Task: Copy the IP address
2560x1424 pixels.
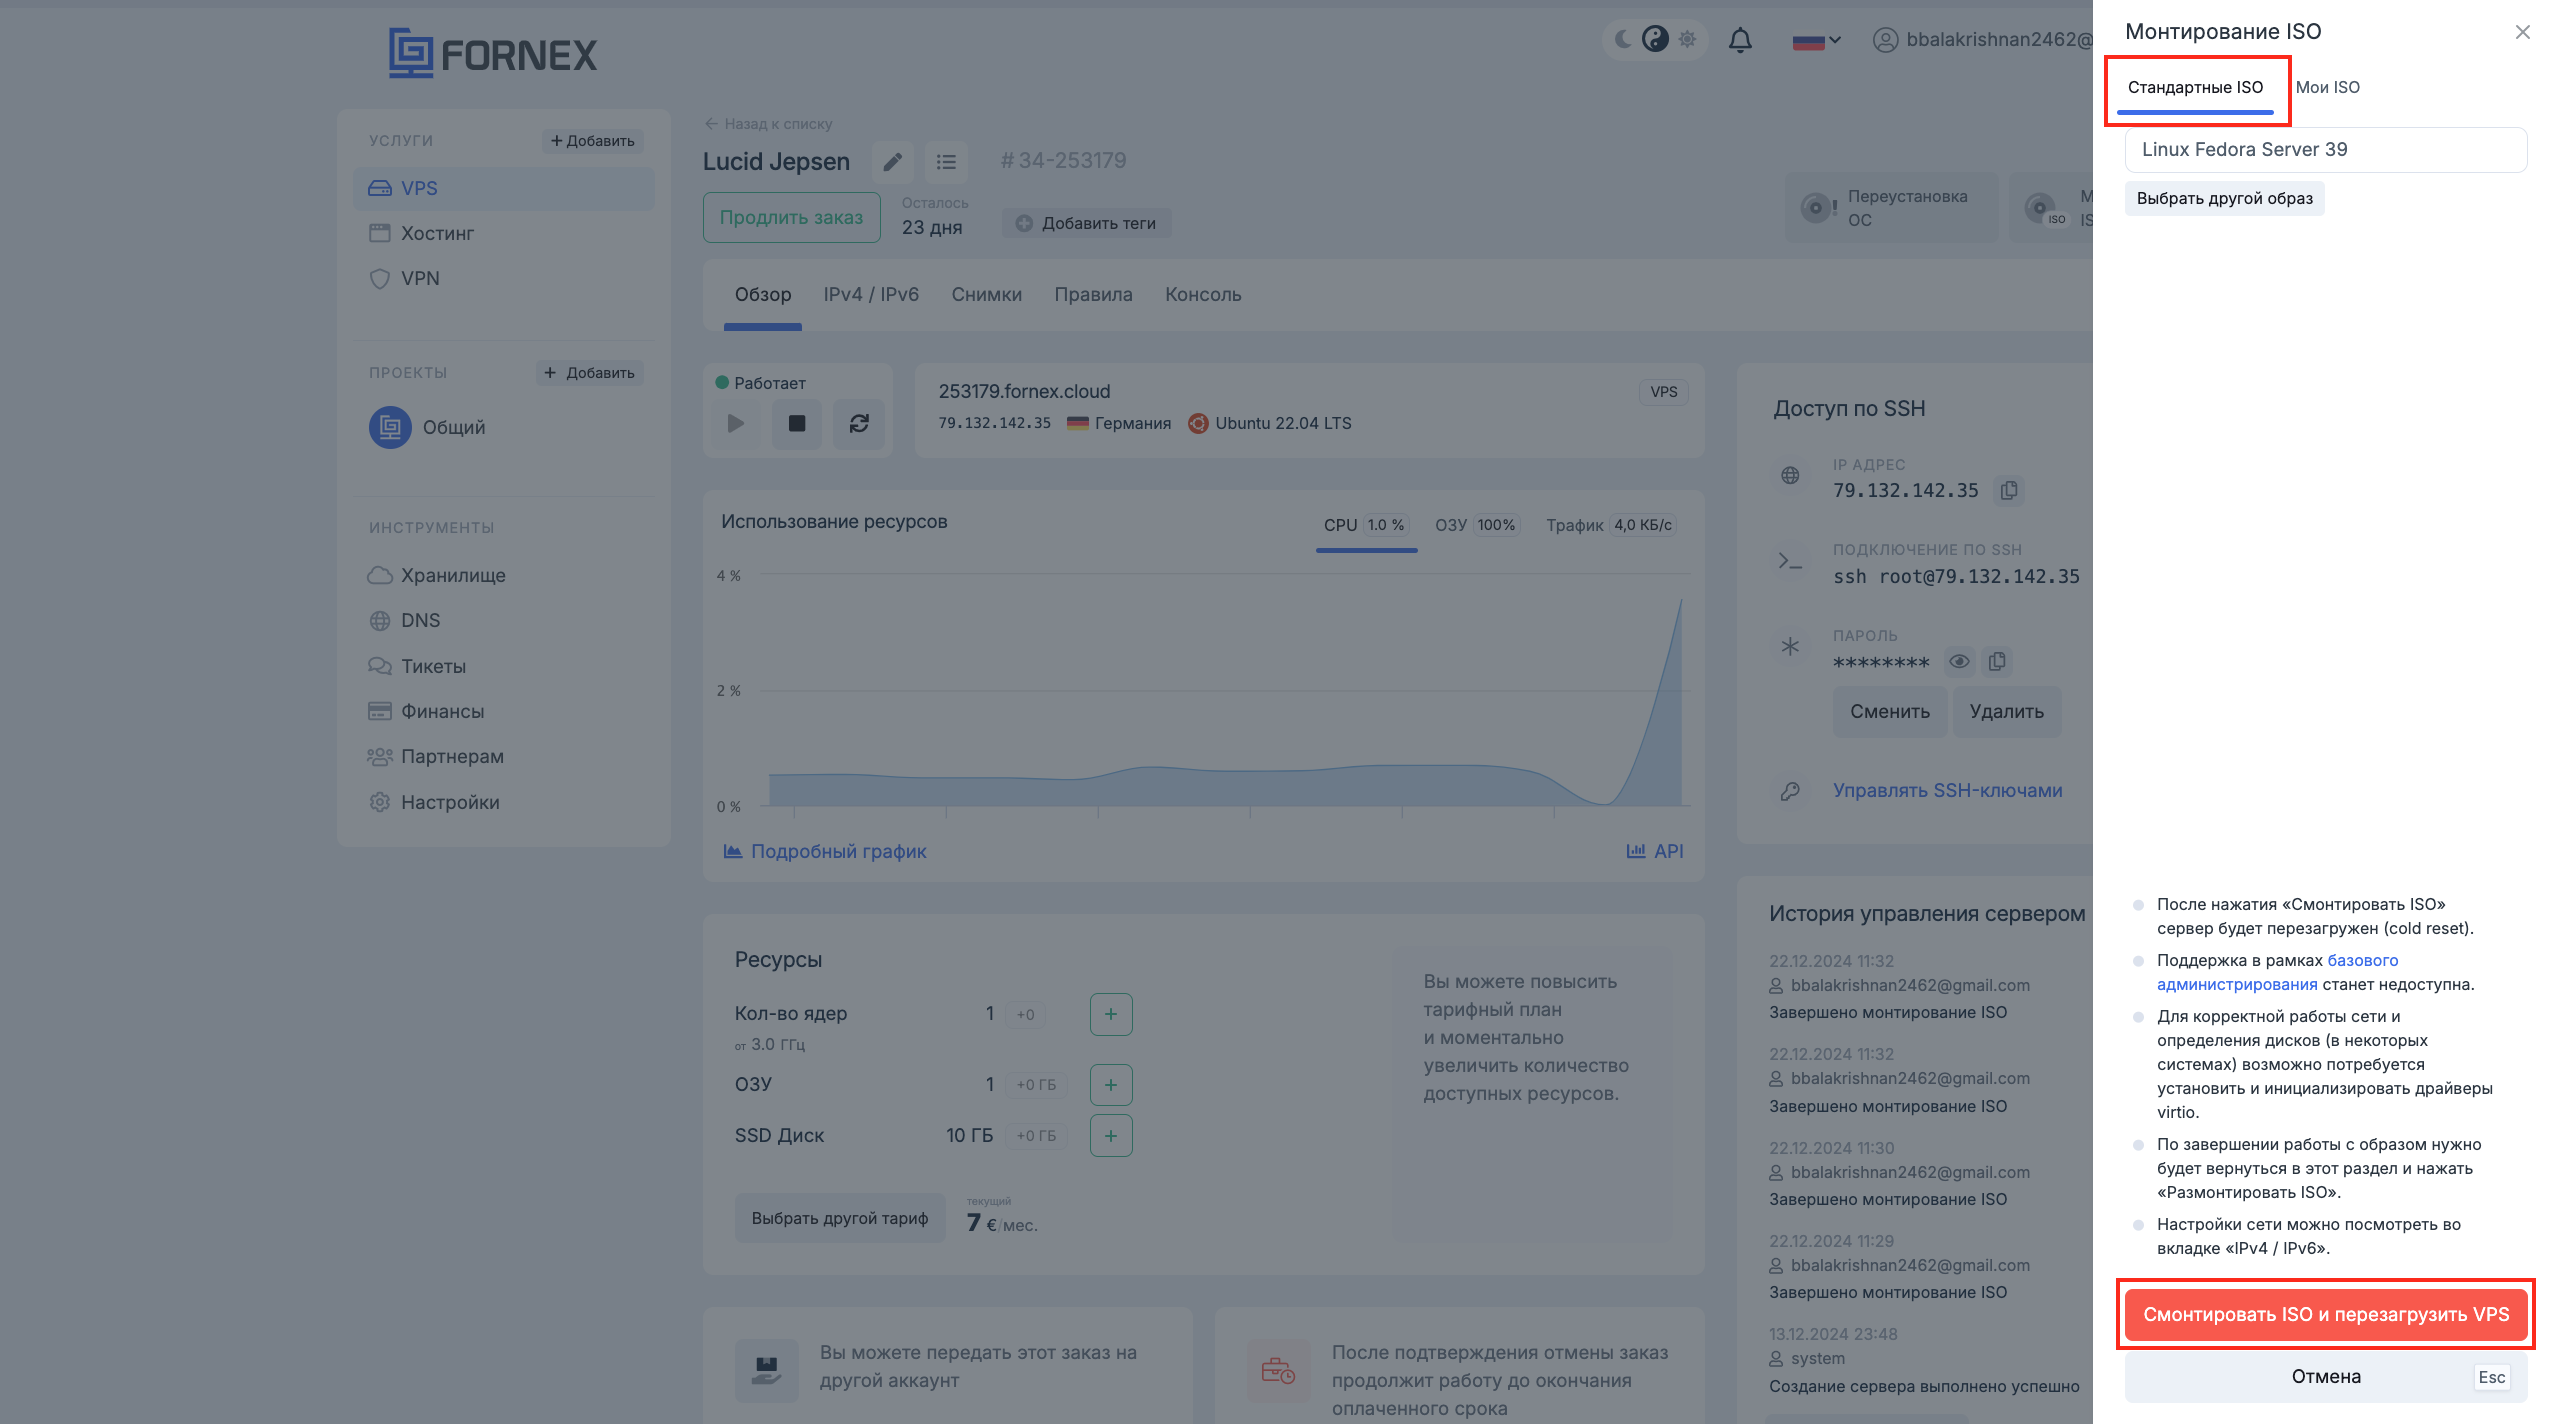Action: tap(2009, 491)
